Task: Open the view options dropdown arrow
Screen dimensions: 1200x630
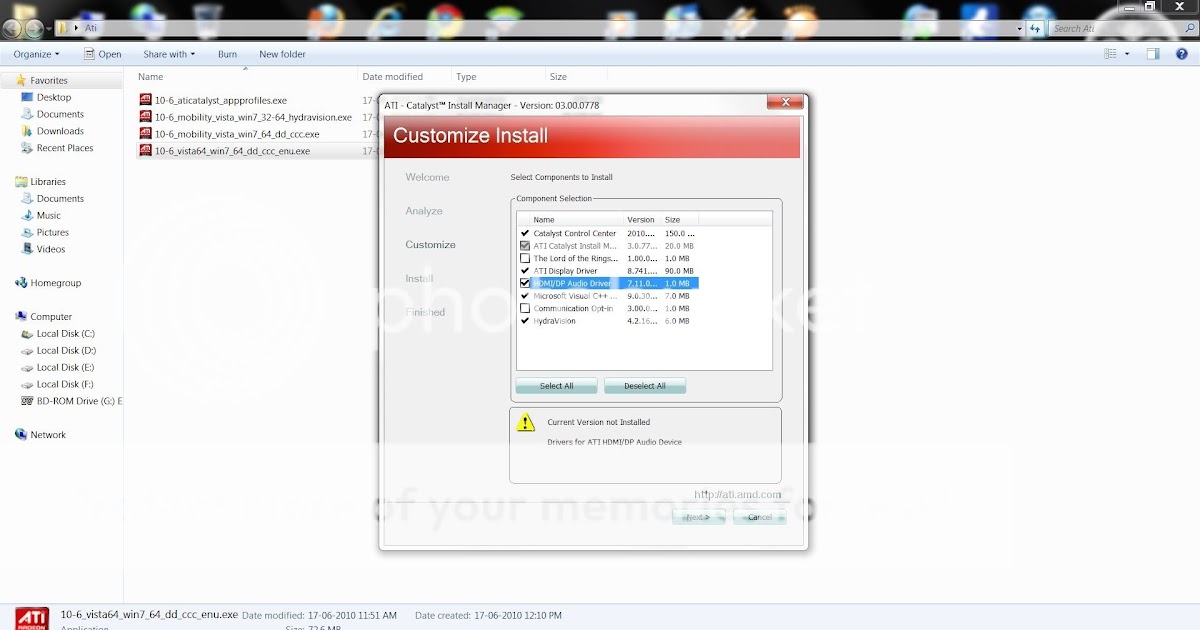Action: pos(1127,54)
